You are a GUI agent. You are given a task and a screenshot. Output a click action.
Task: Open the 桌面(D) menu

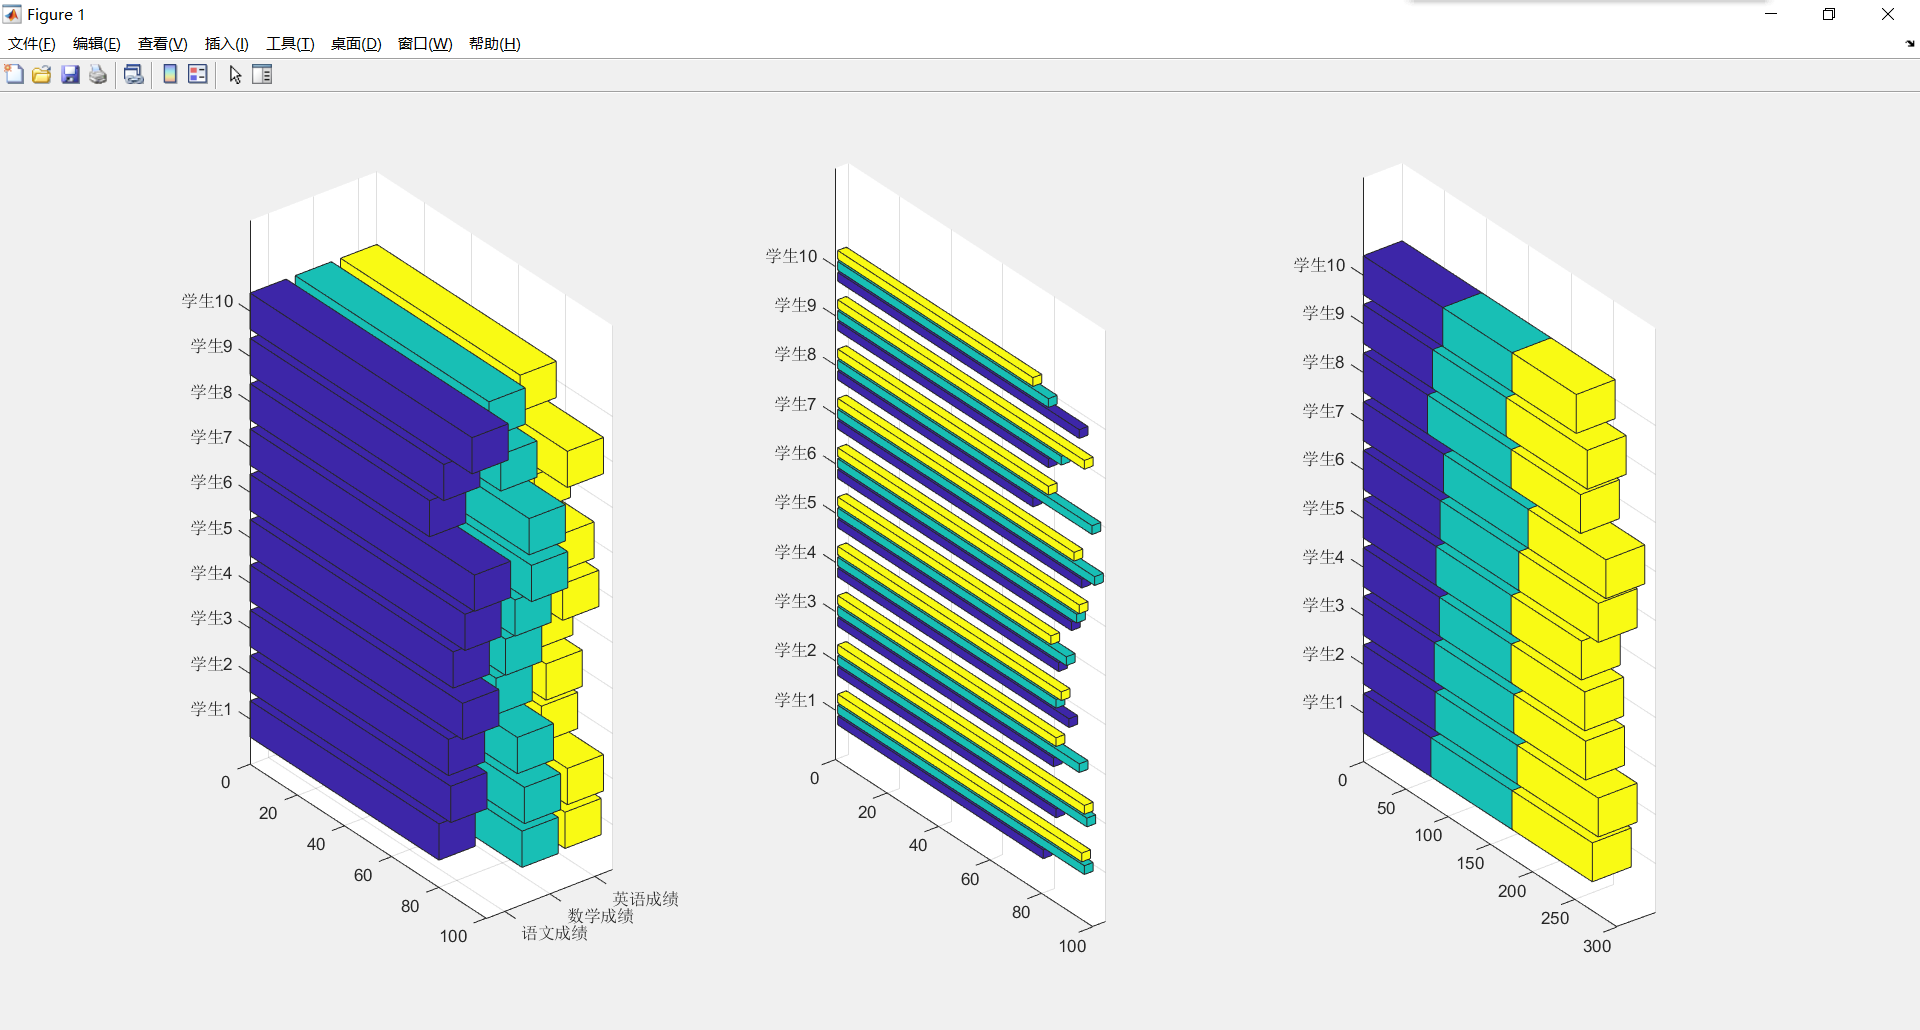[x=356, y=44]
